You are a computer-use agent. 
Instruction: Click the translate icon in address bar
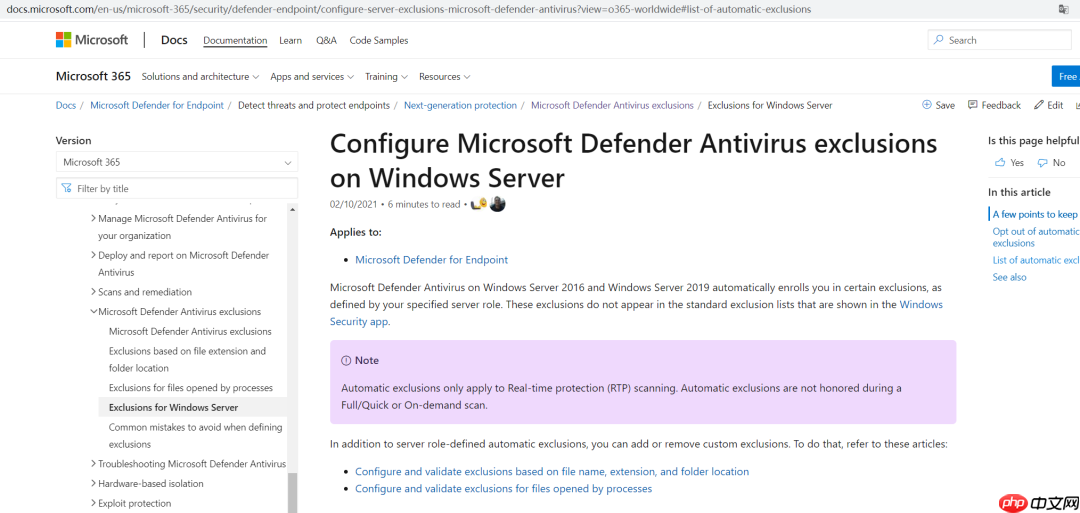tap(1063, 9)
